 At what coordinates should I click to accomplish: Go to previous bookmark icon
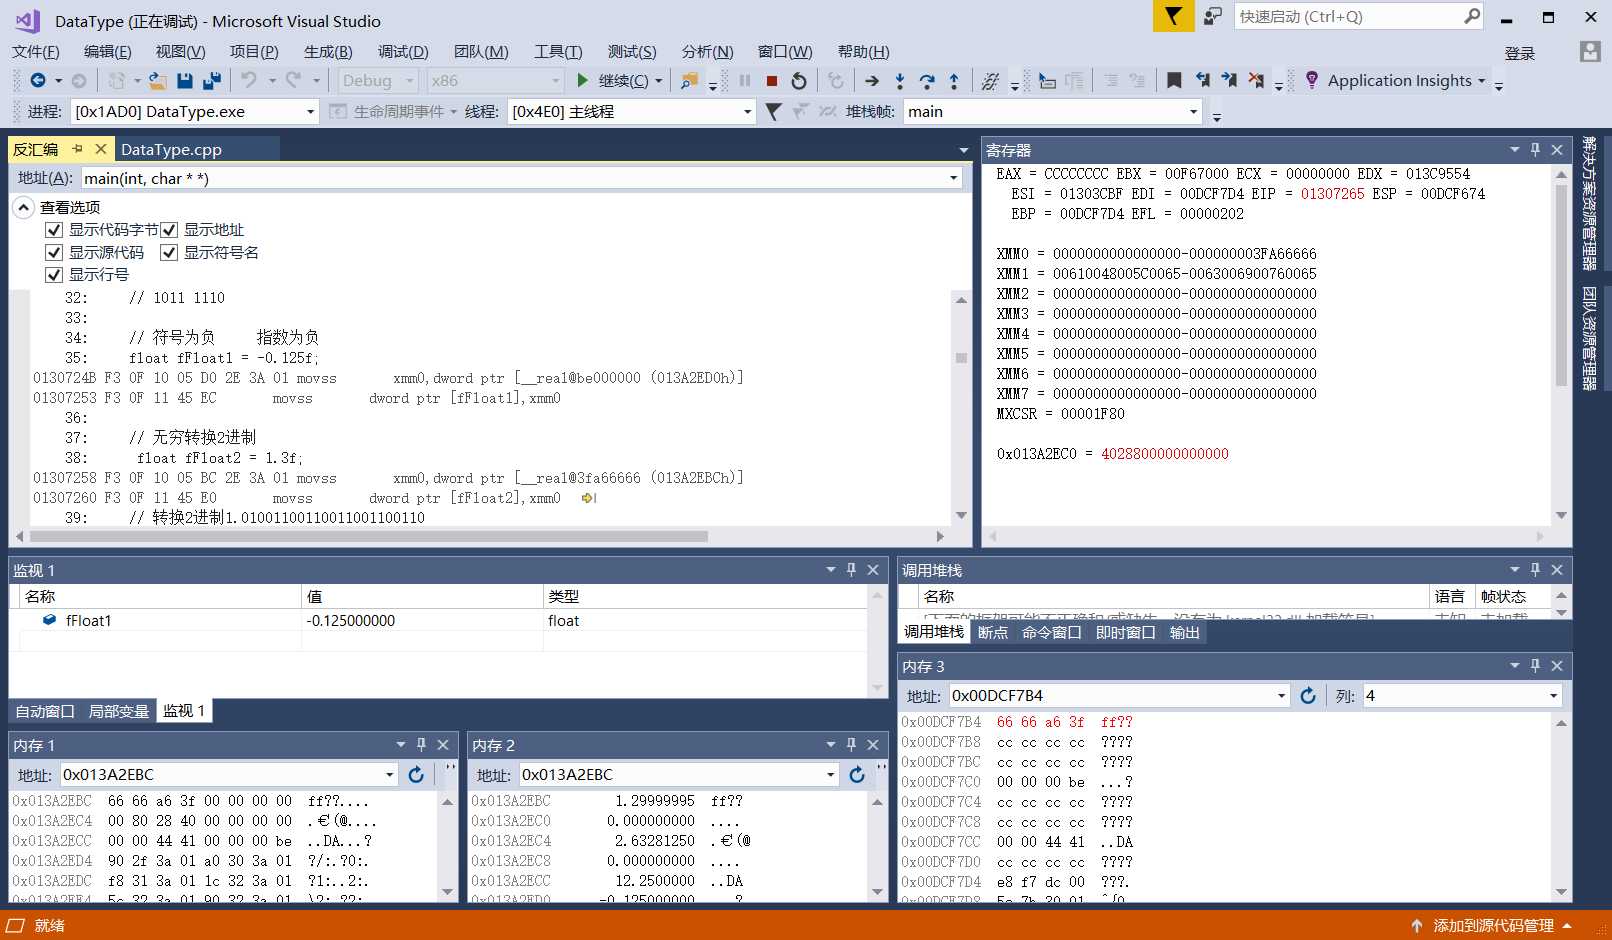(1202, 81)
